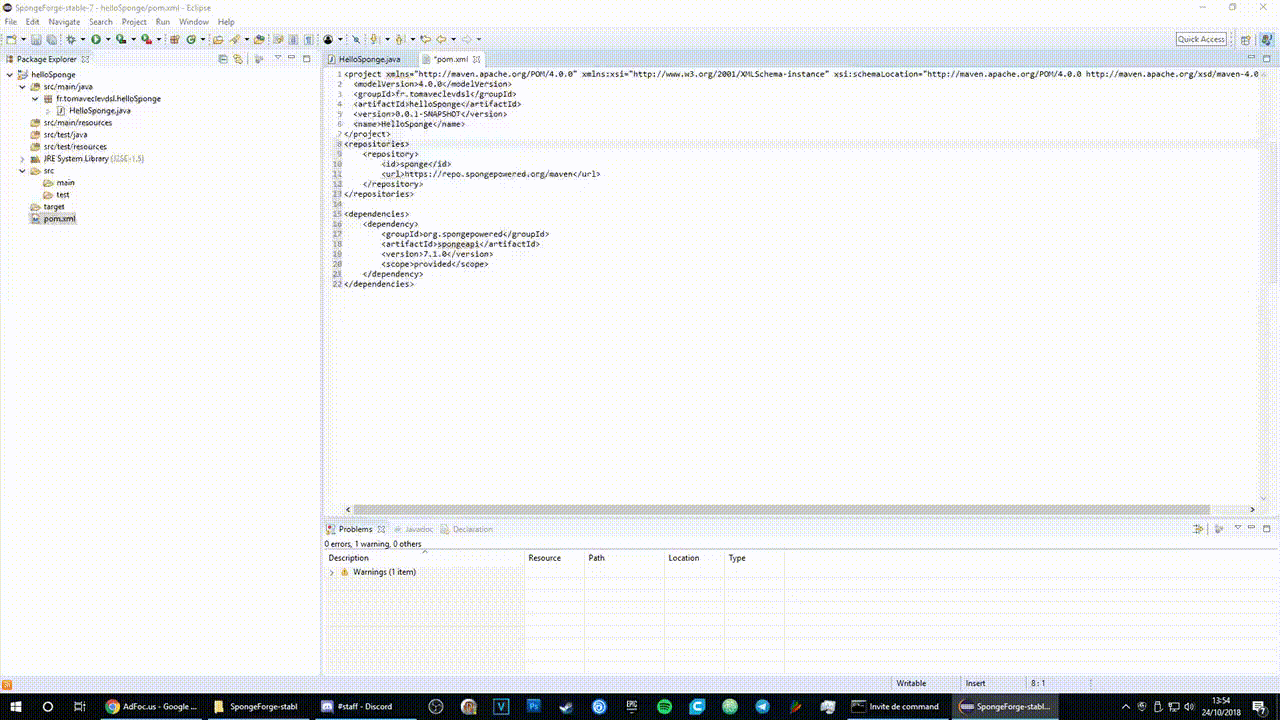Expand the Warnings (1 item) row

[332, 572]
